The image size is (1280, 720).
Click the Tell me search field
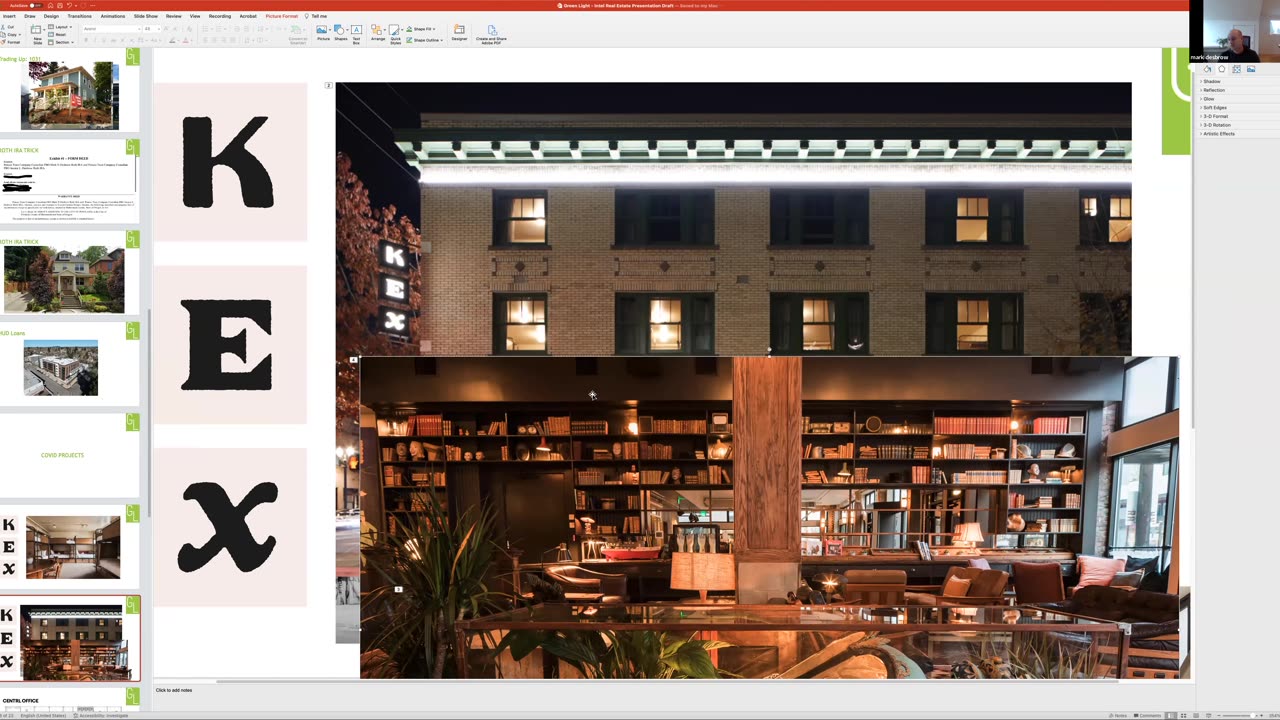click(x=316, y=16)
